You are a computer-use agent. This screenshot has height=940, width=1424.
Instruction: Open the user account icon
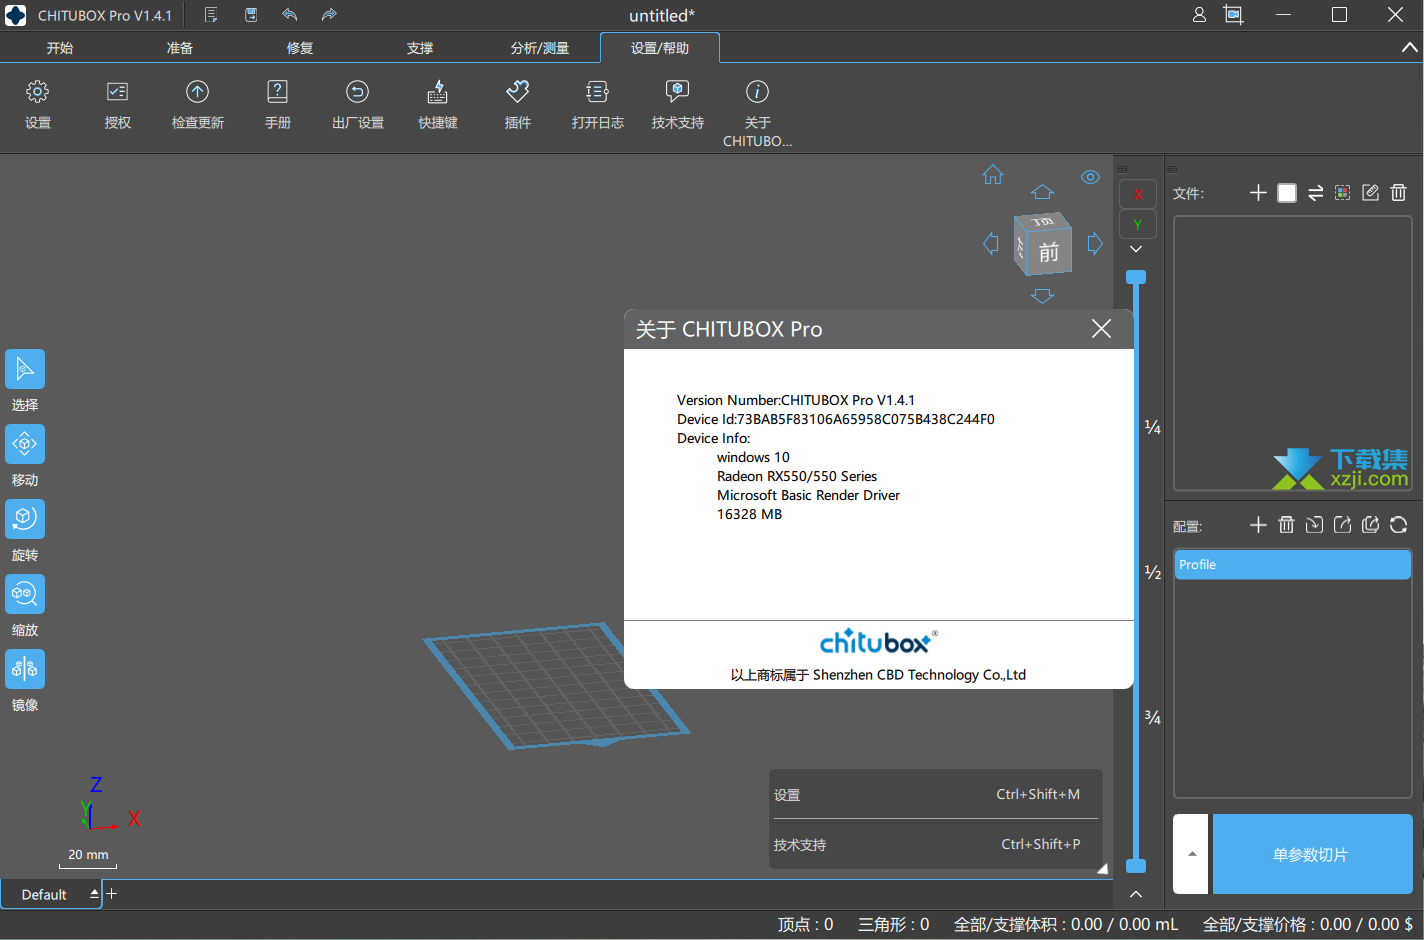coord(1199,15)
